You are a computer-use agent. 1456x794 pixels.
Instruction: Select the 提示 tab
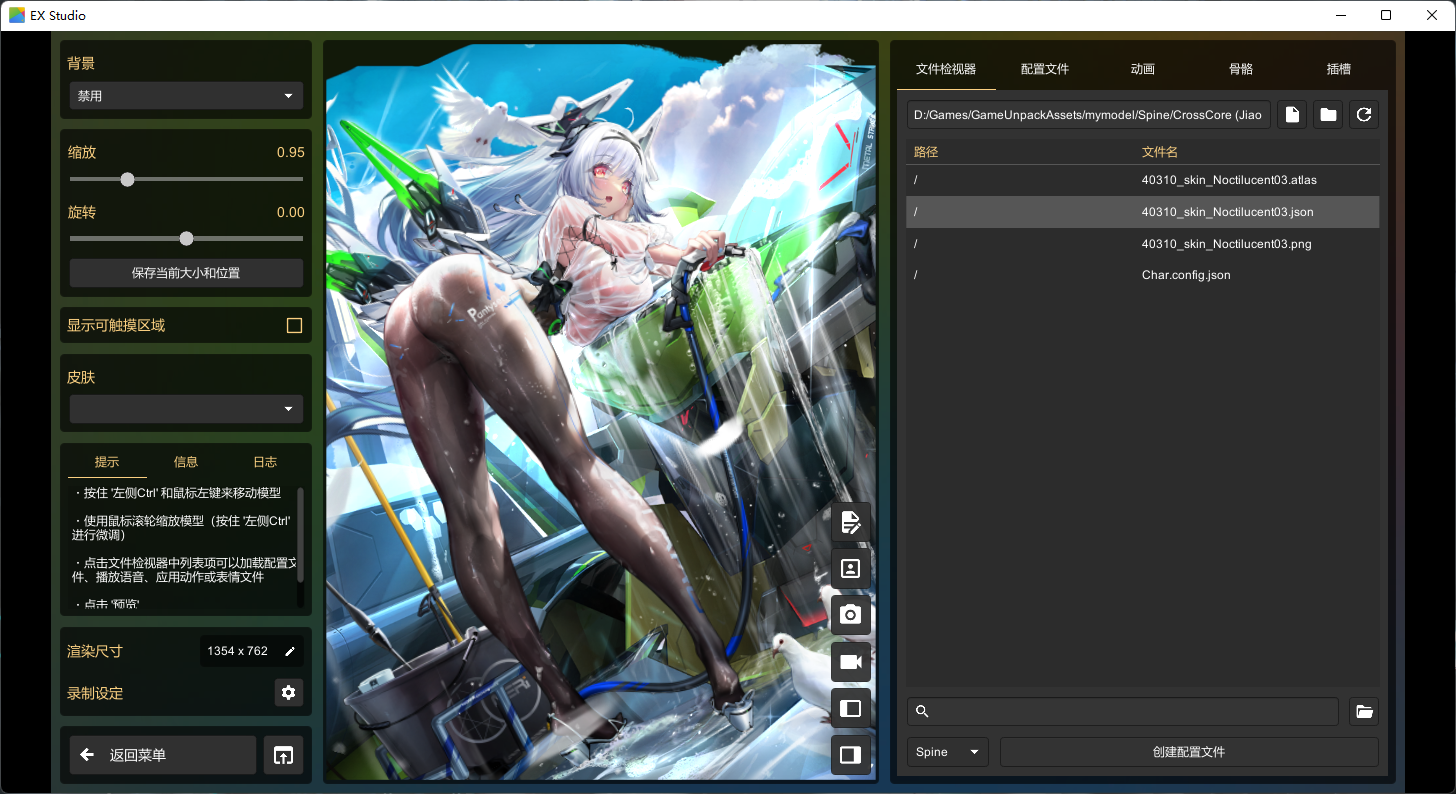pyautogui.click(x=107, y=462)
